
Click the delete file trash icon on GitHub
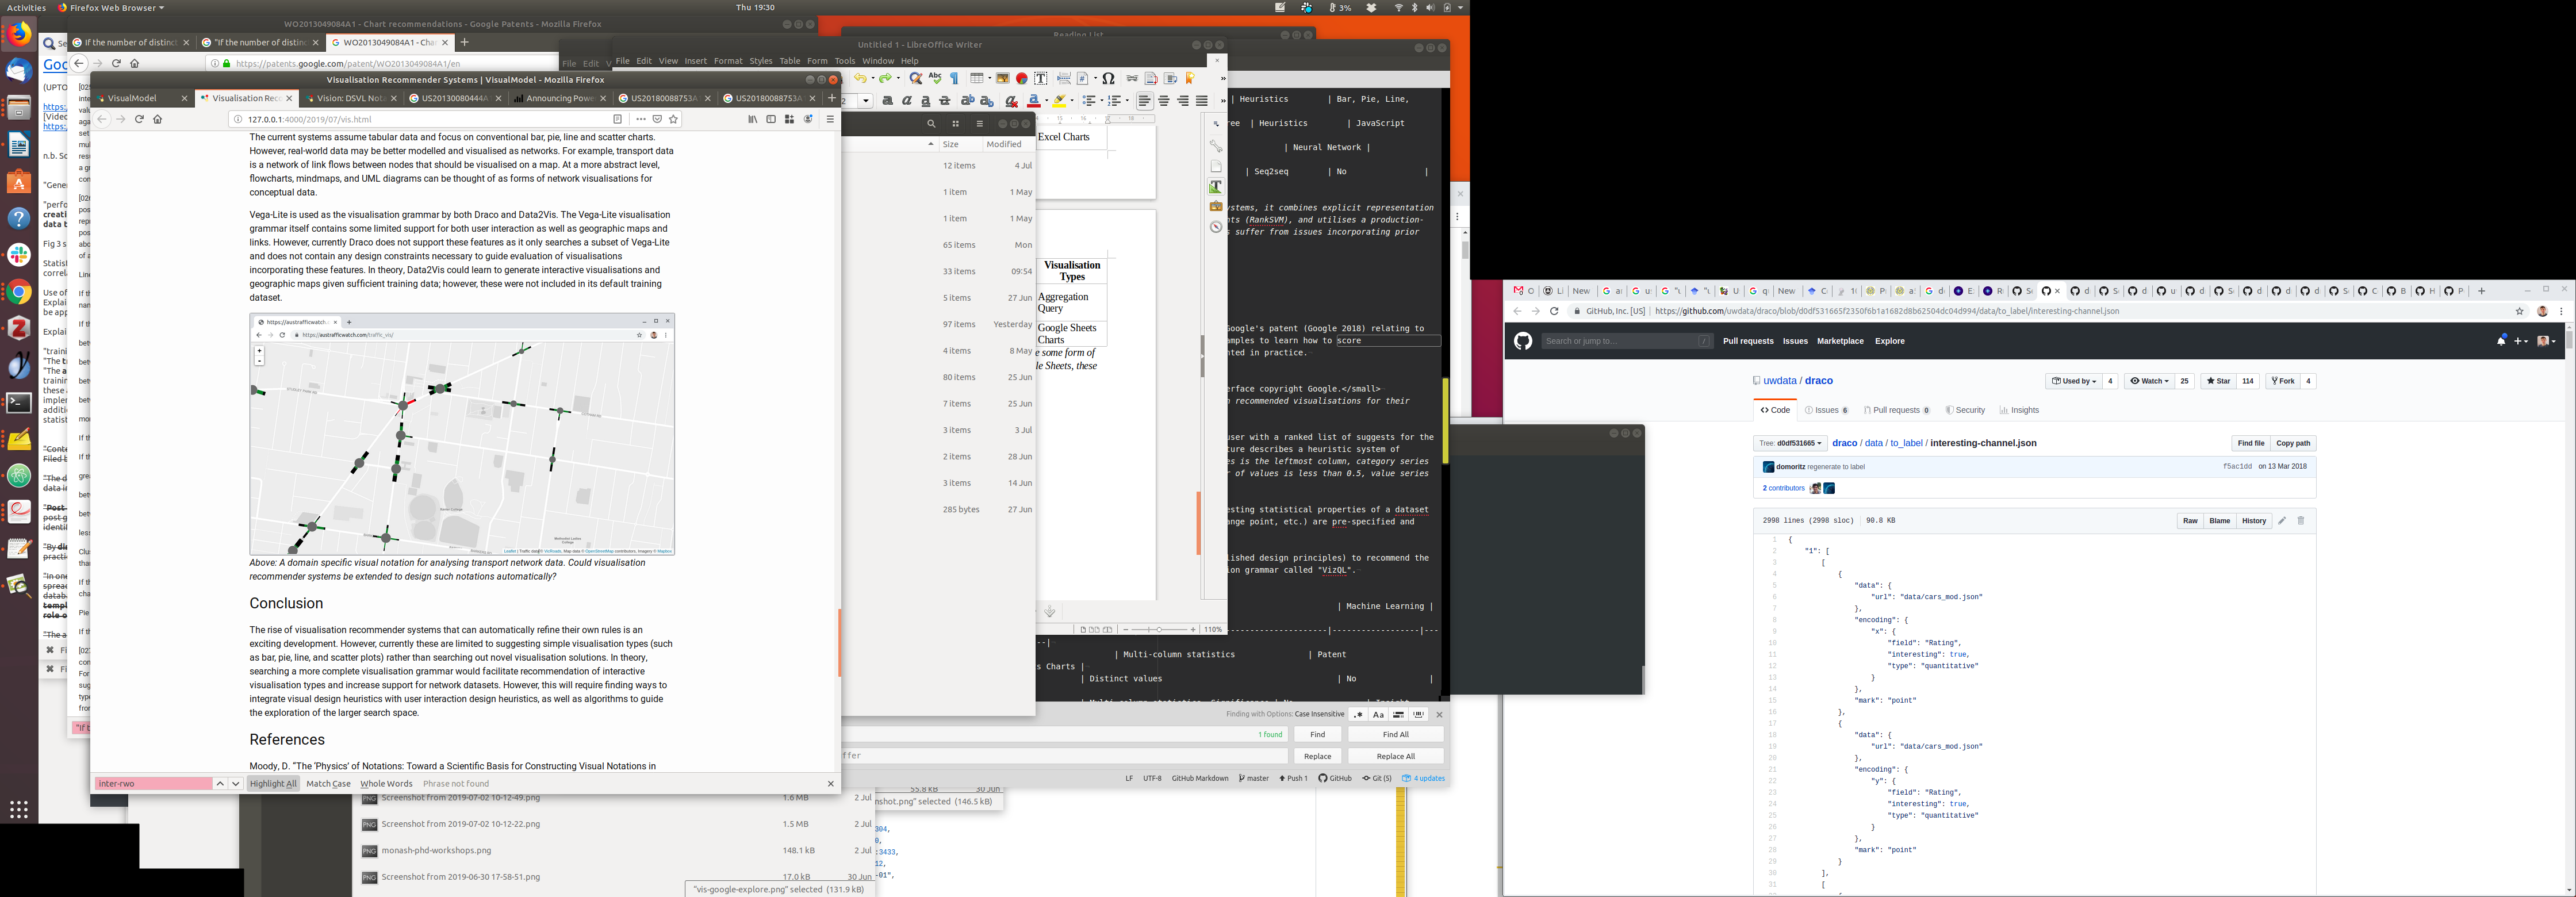click(x=2301, y=521)
